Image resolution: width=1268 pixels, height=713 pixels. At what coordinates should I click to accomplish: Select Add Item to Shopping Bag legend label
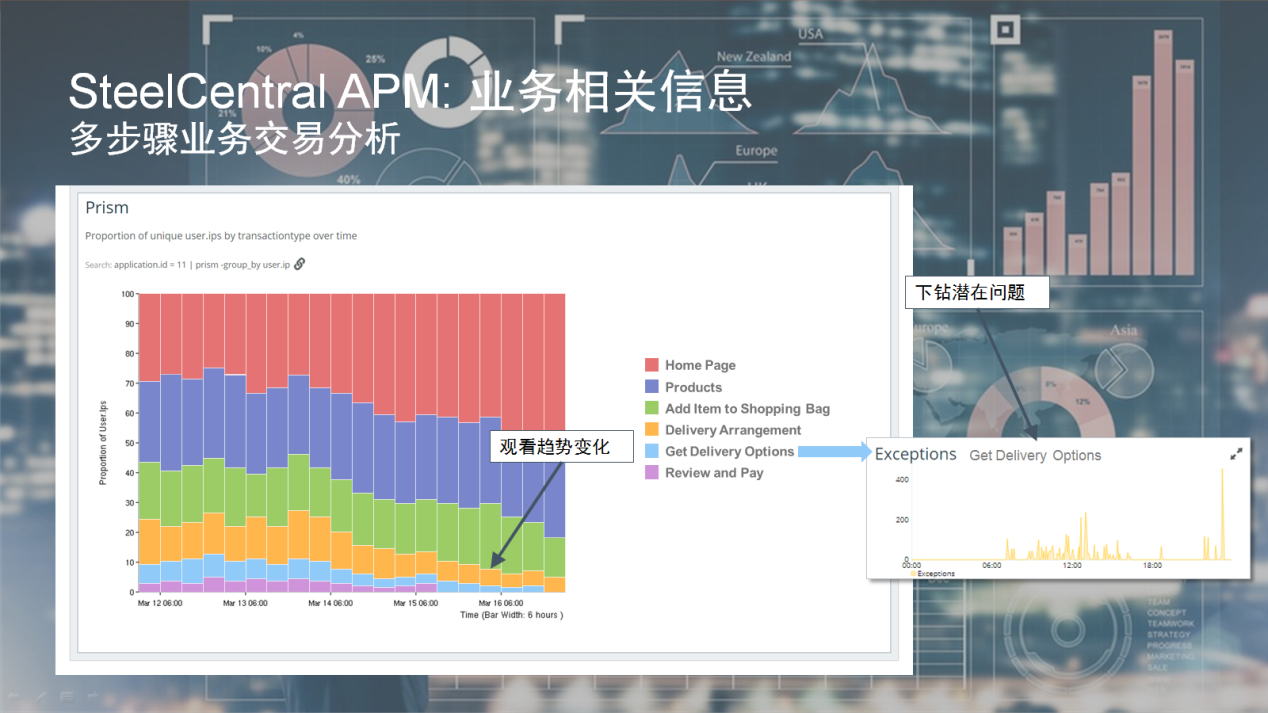coord(747,408)
